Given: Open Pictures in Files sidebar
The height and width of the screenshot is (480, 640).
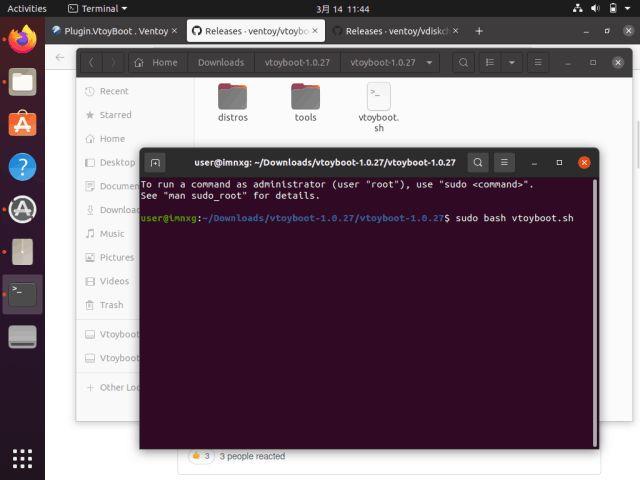Looking at the screenshot, I should tap(110, 257).
